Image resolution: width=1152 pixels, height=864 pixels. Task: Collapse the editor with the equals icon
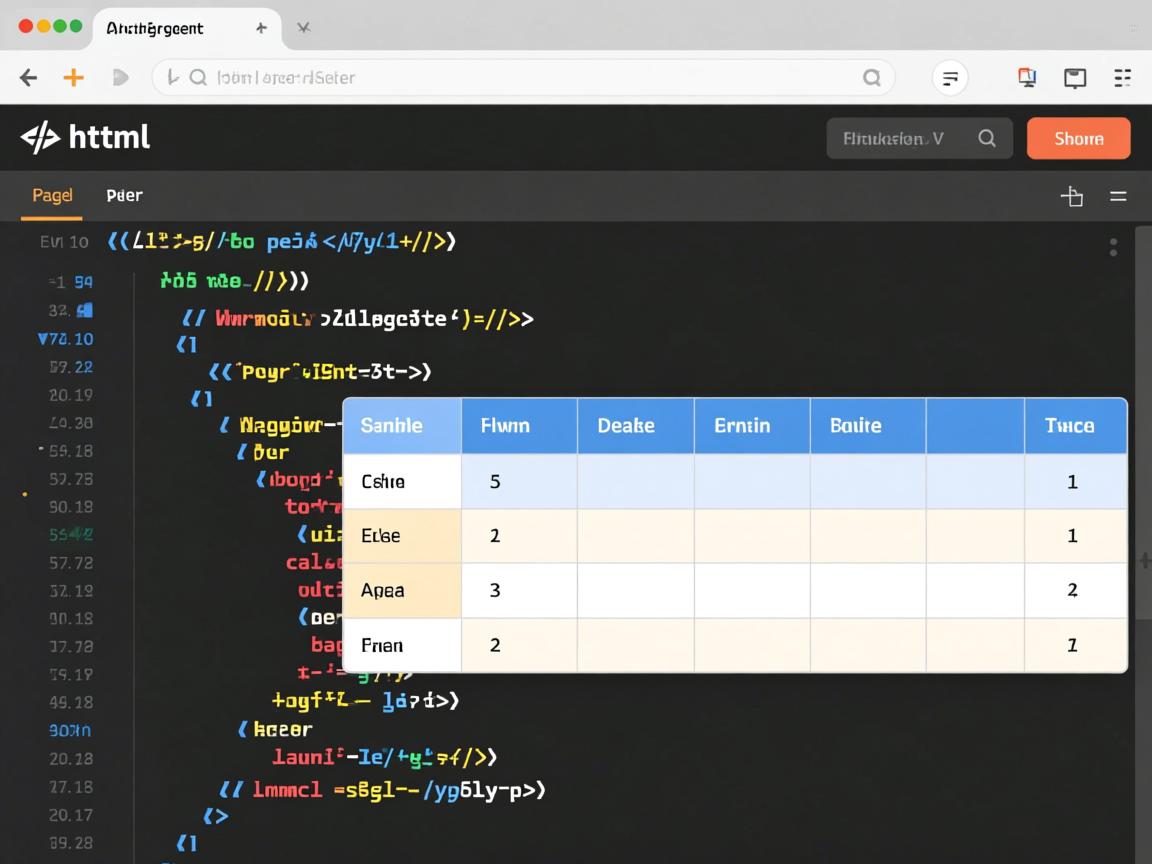coord(1118,196)
